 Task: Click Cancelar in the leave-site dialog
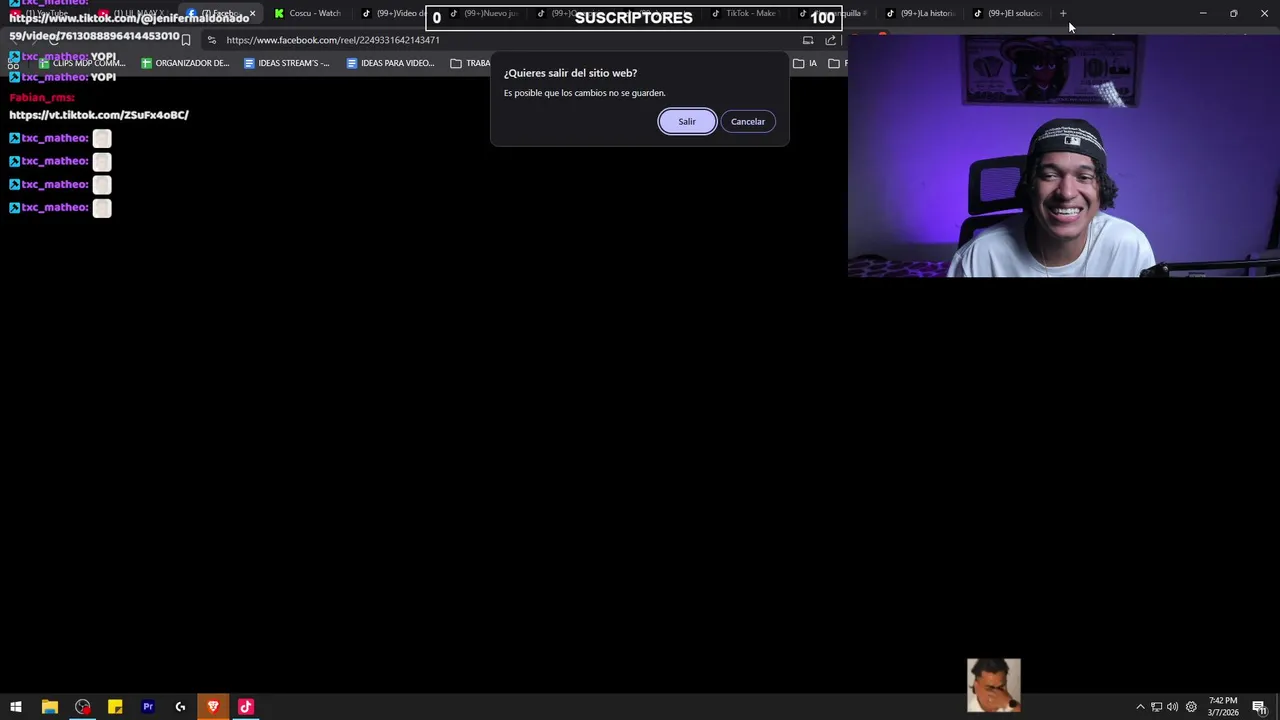pos(747,121)
